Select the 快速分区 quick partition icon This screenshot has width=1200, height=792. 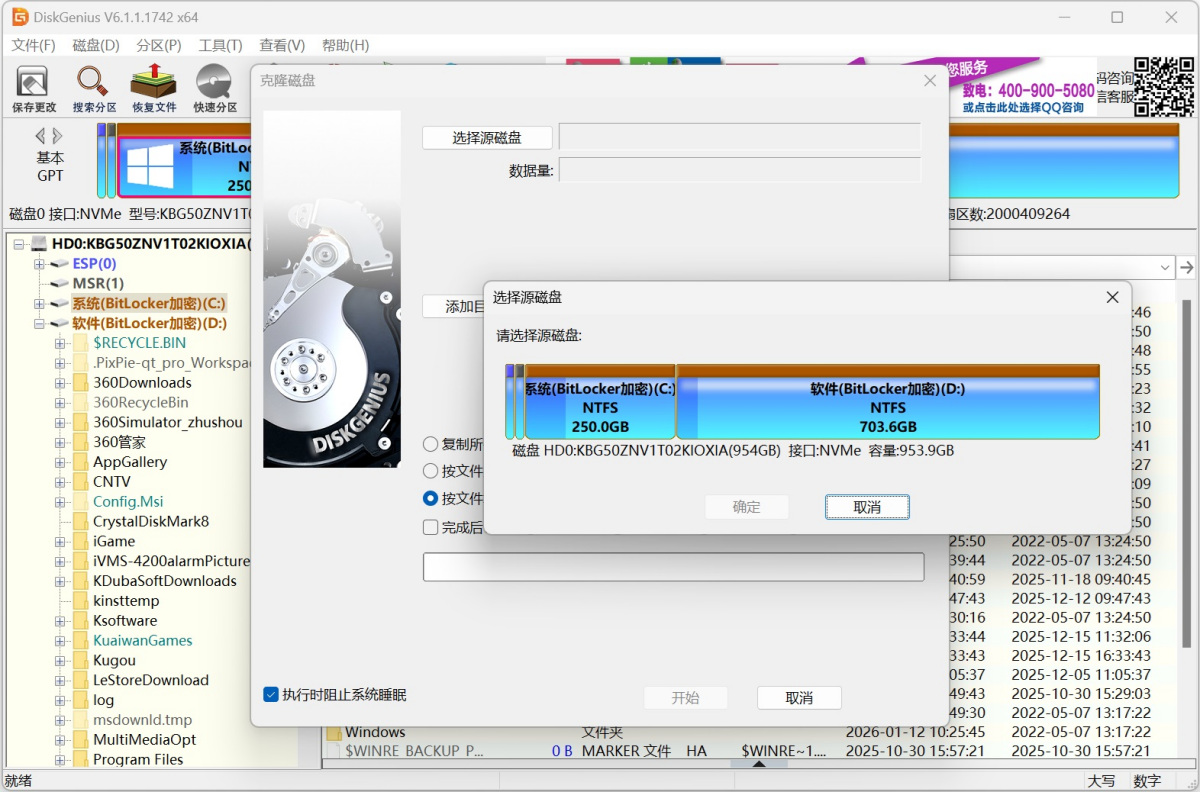tap(215, 88)
